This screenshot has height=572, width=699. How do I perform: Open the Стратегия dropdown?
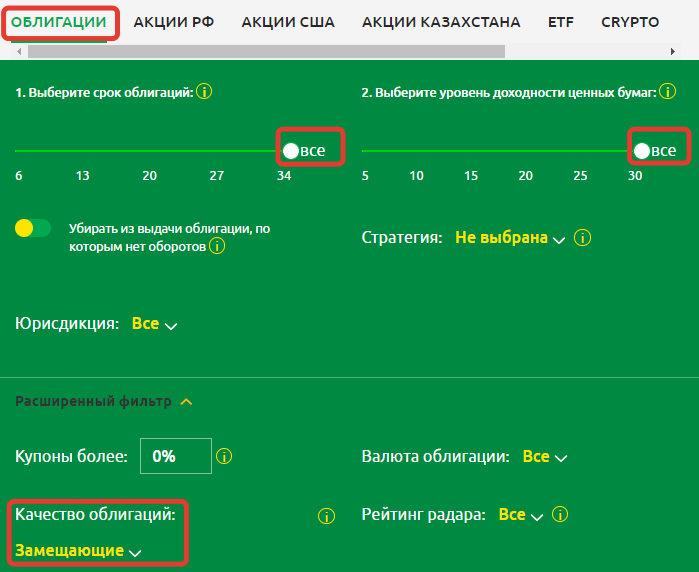click(x=510, y=238)
